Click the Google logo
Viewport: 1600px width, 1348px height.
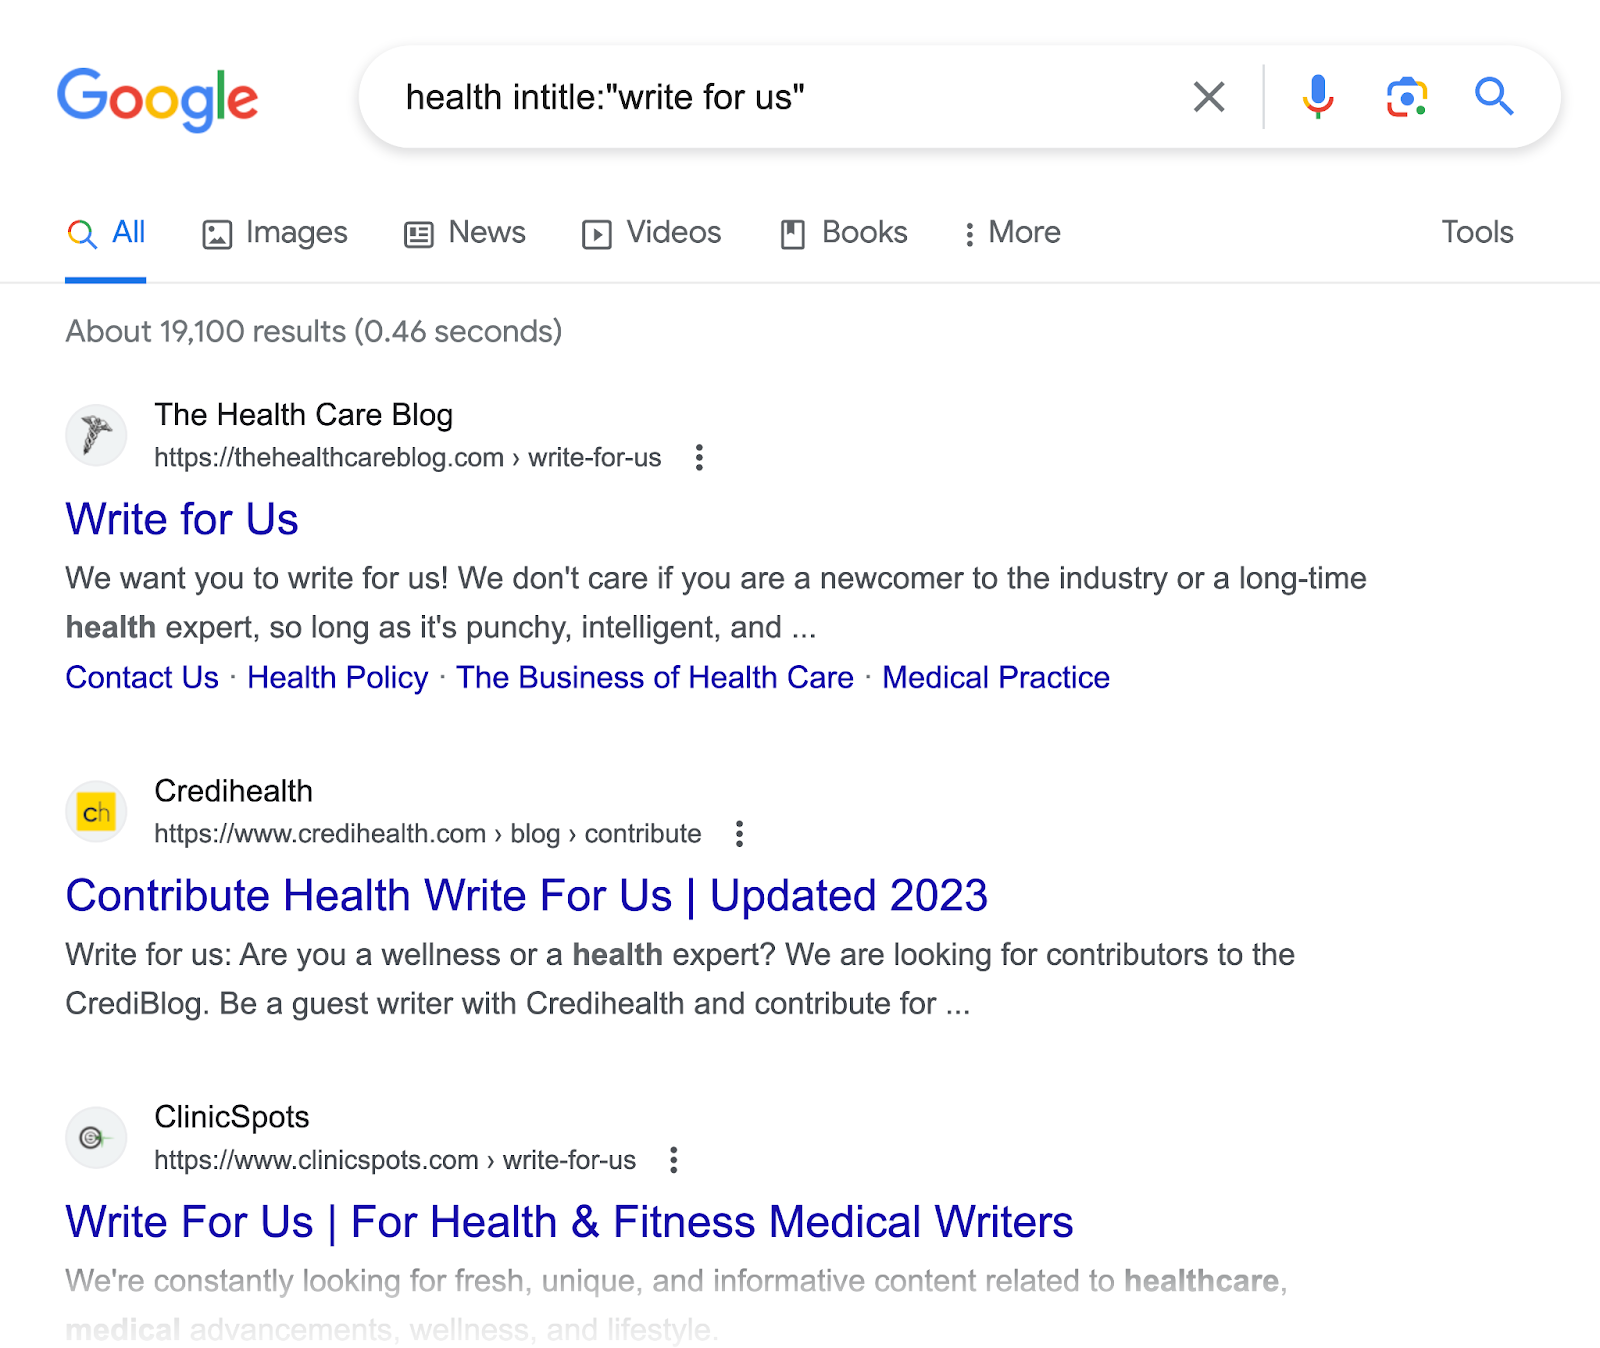158,98
